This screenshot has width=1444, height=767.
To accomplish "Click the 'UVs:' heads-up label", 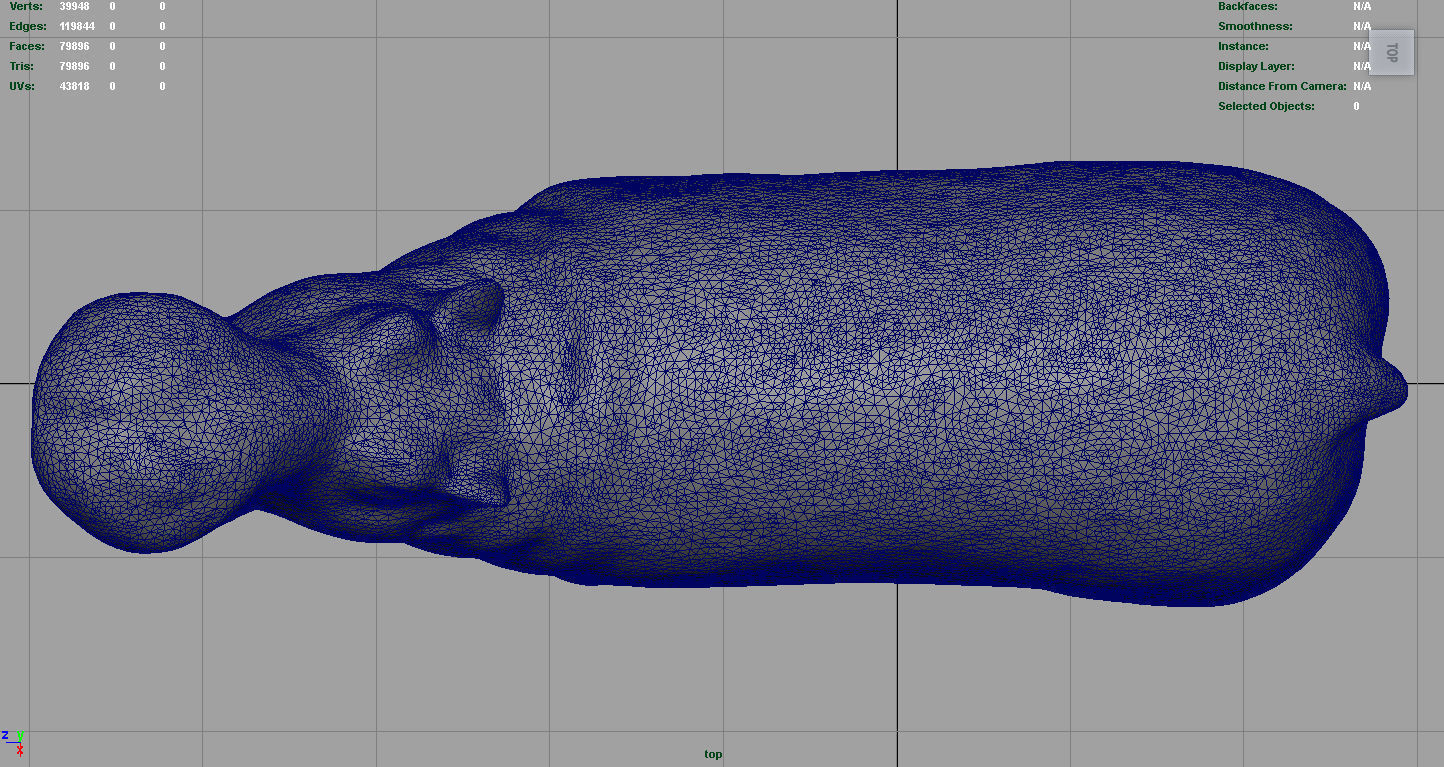I will pyautogui.click(x=23, y=86).
